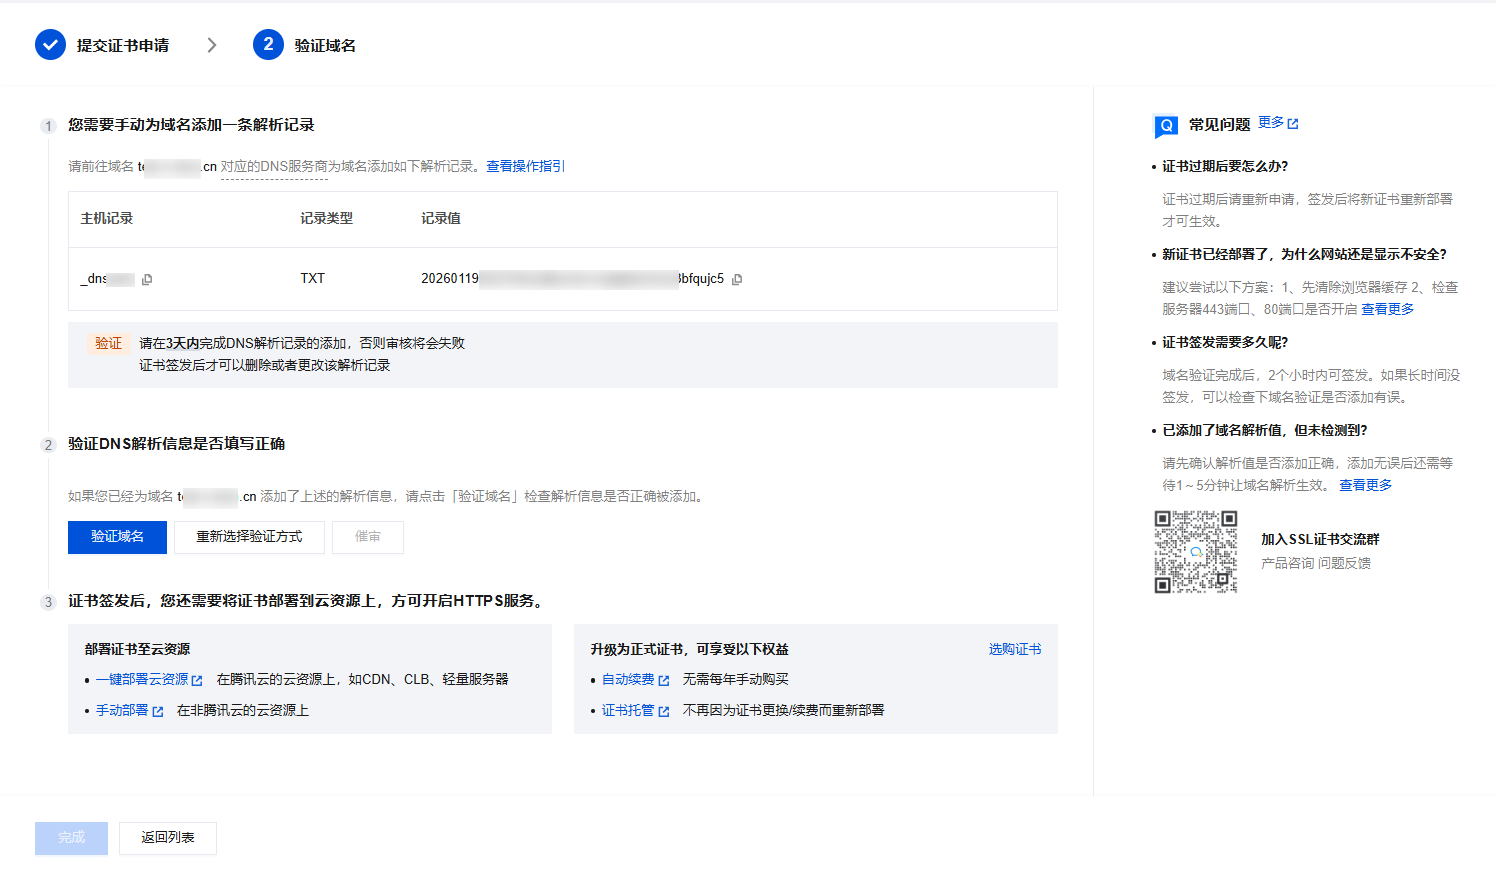Click the record value starting 20260119
1496x882 pixels.
[x=572, y=279]
